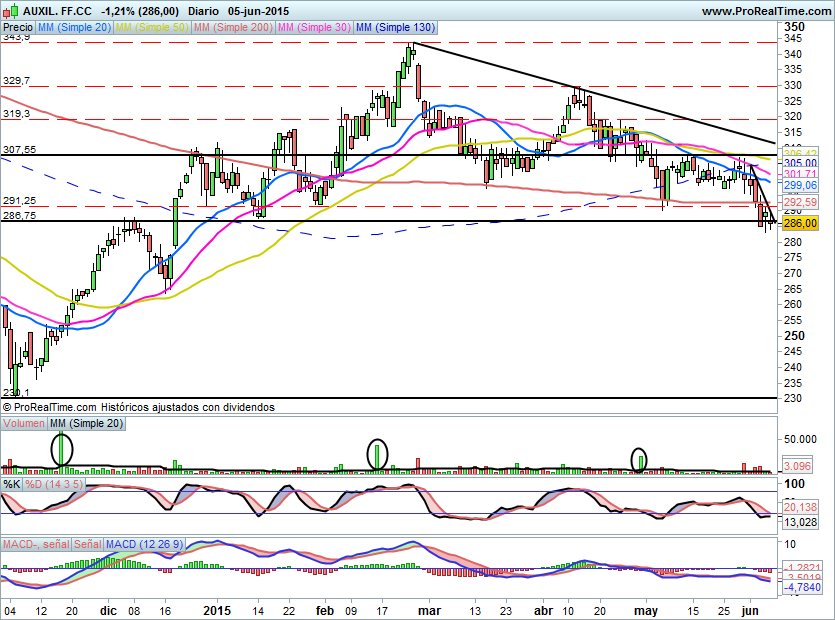Click the circled volume bar in November

(x=62, y=450)
